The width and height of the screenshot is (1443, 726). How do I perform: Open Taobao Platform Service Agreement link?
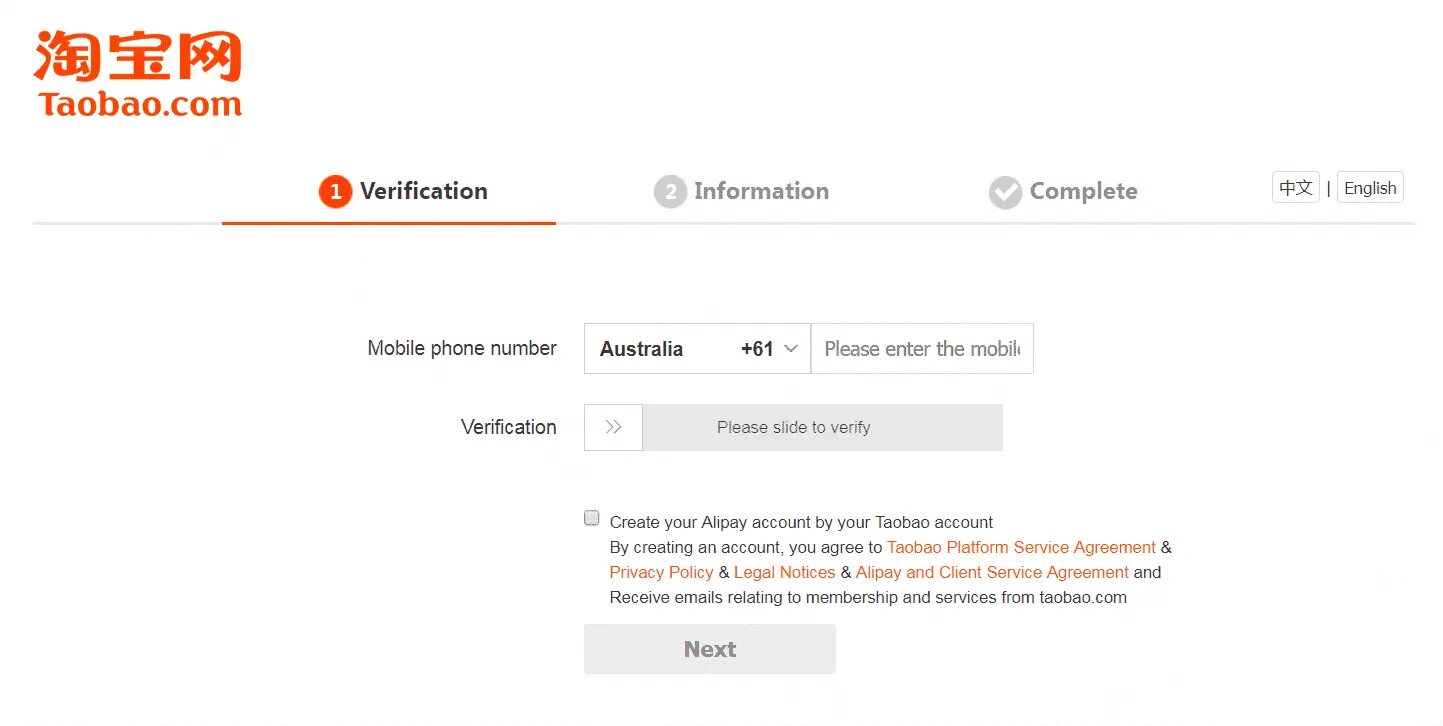coord(1021,547)
